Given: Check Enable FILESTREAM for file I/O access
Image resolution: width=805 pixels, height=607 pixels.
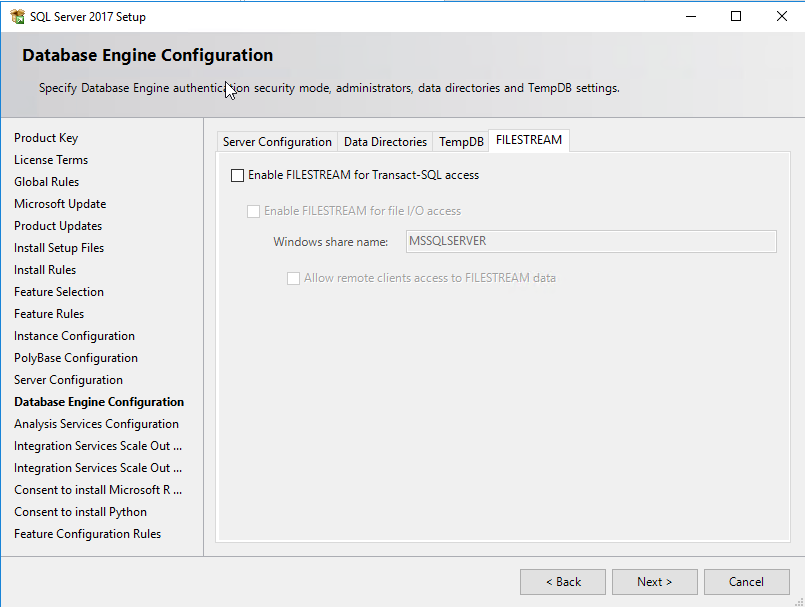Looking at the screenshot, I should [x=253, y=211].
